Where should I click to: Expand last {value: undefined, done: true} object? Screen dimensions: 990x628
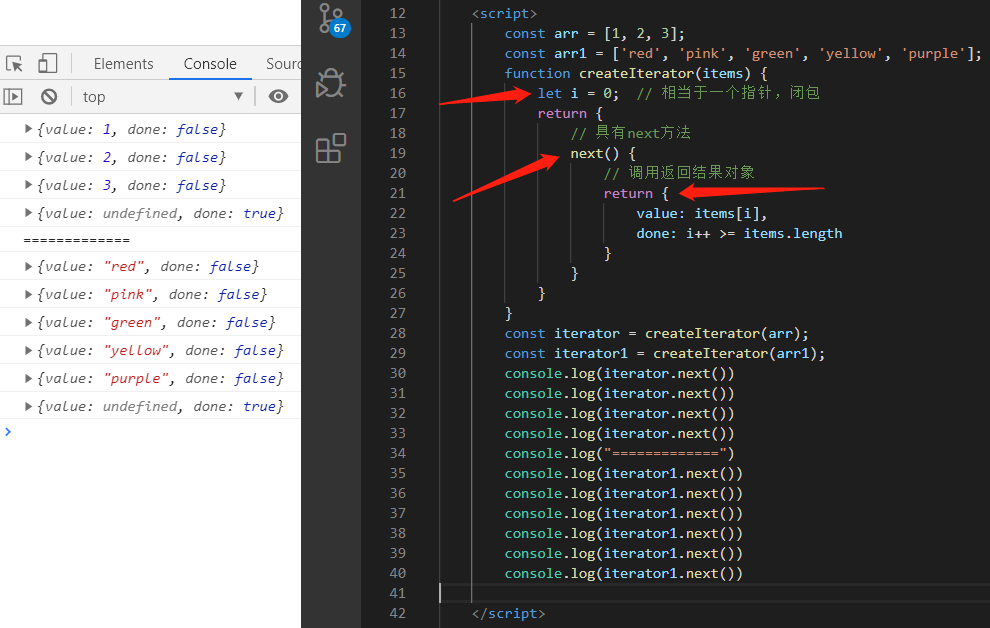click(x=28, y=406)
